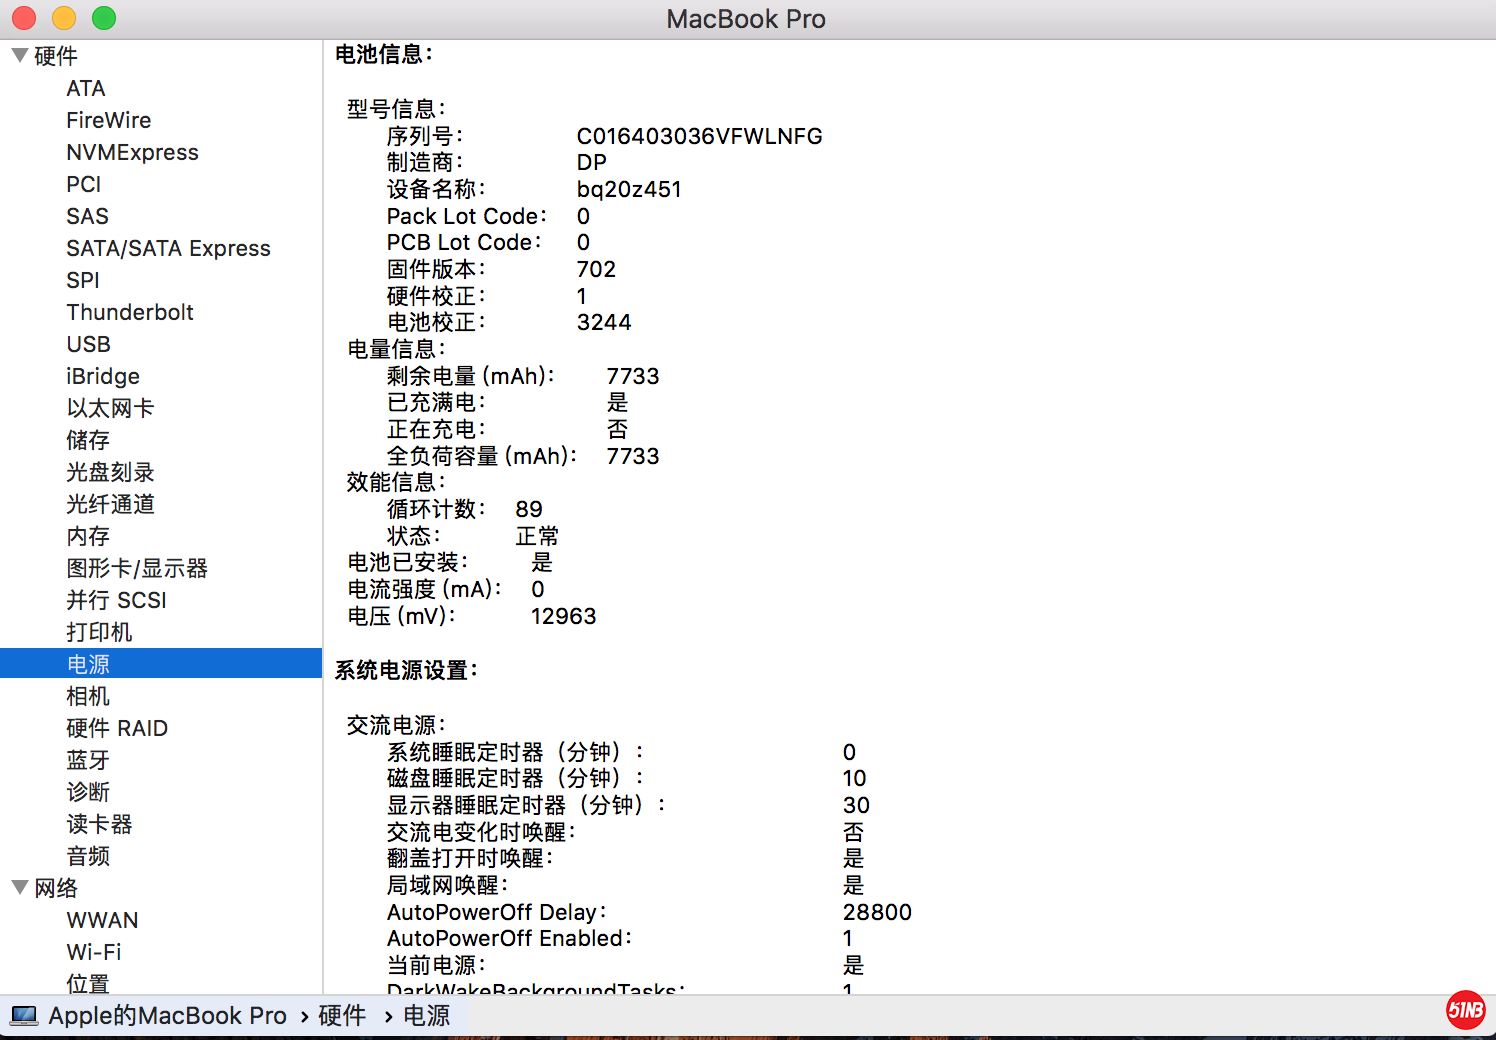Click 硬件 in the bottom path bar

(x=342, y=1016)
